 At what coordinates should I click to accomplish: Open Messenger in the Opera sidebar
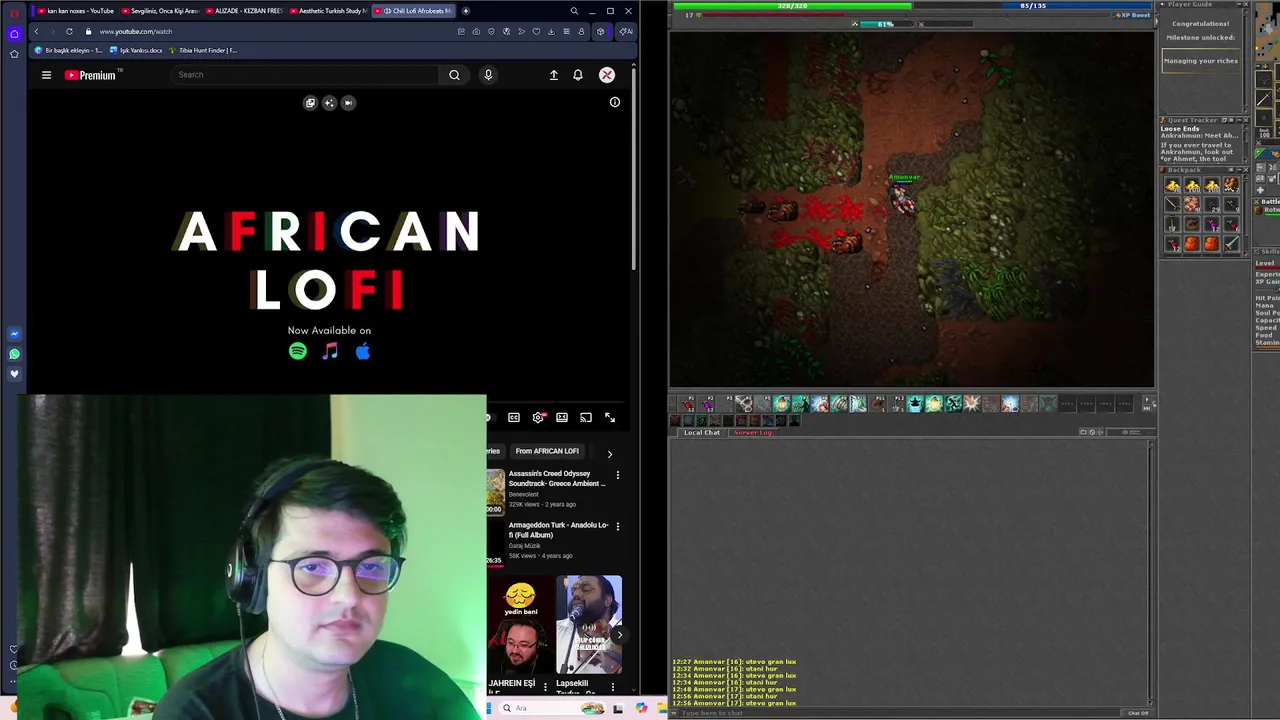[14, 334]
